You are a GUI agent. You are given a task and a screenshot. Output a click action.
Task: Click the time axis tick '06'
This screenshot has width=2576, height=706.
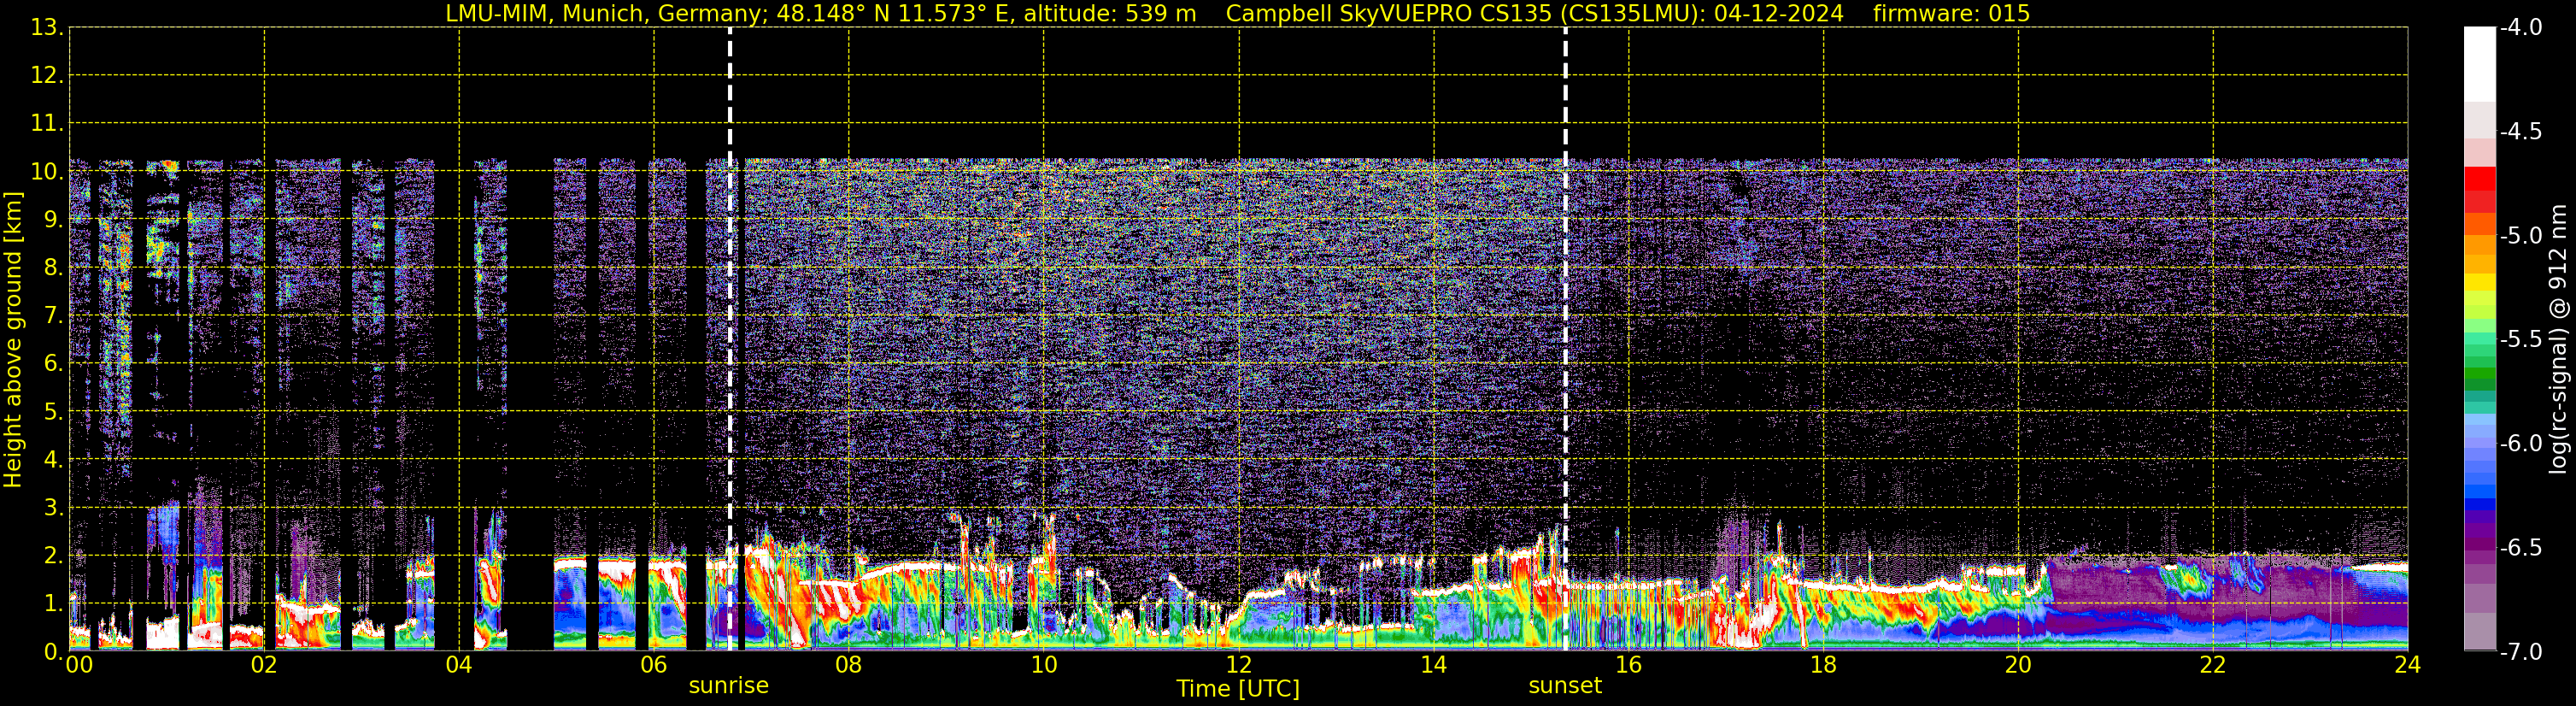[654, 665]
